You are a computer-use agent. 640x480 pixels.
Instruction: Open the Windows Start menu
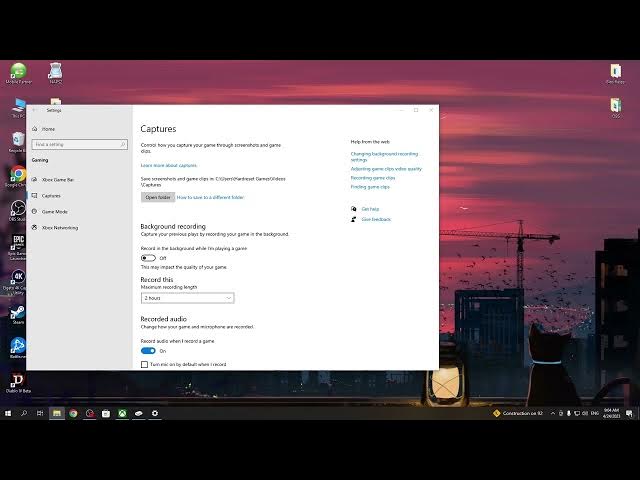point(8,413)
